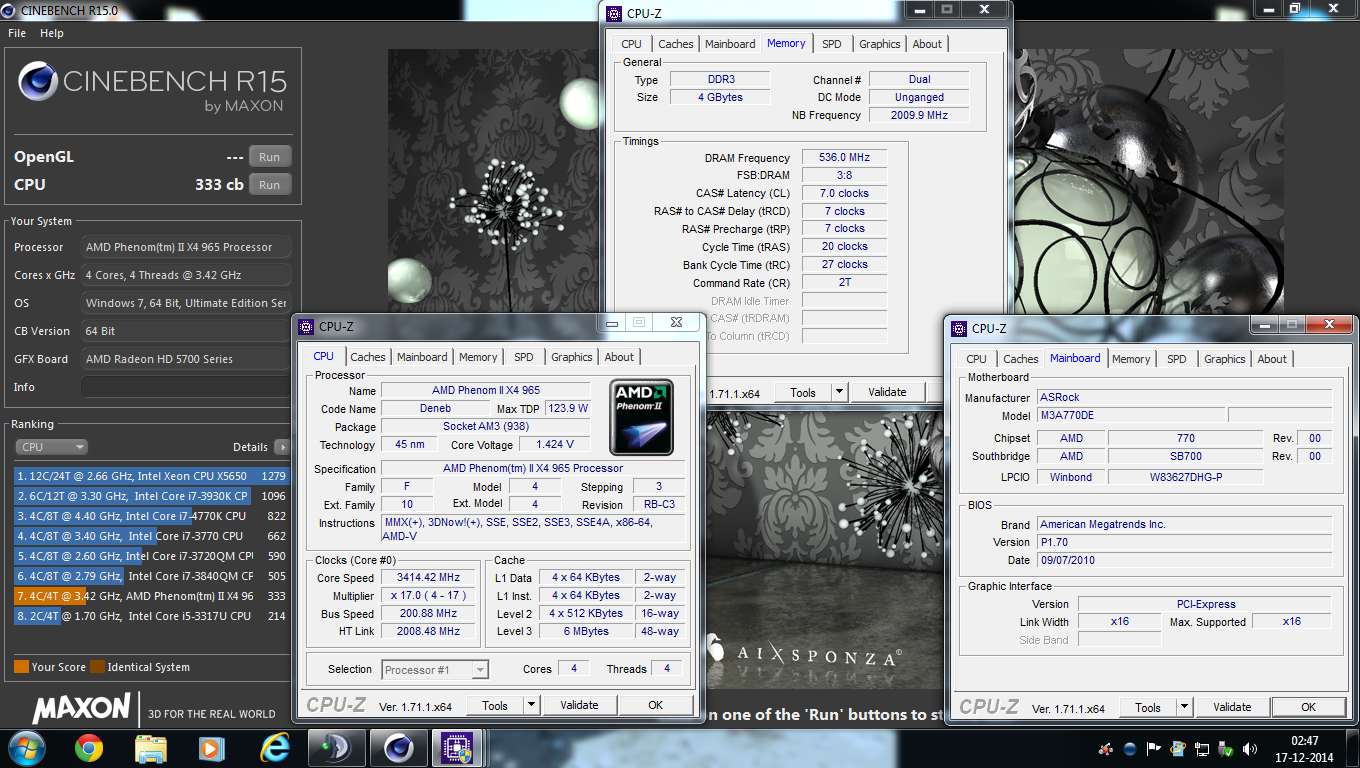The width and height of the screenshot is (1360, 768).
Task: Open Tools dropdown arrow in CPU-Z CPU window
Action: pyautogui.click(x=532, y=705)
